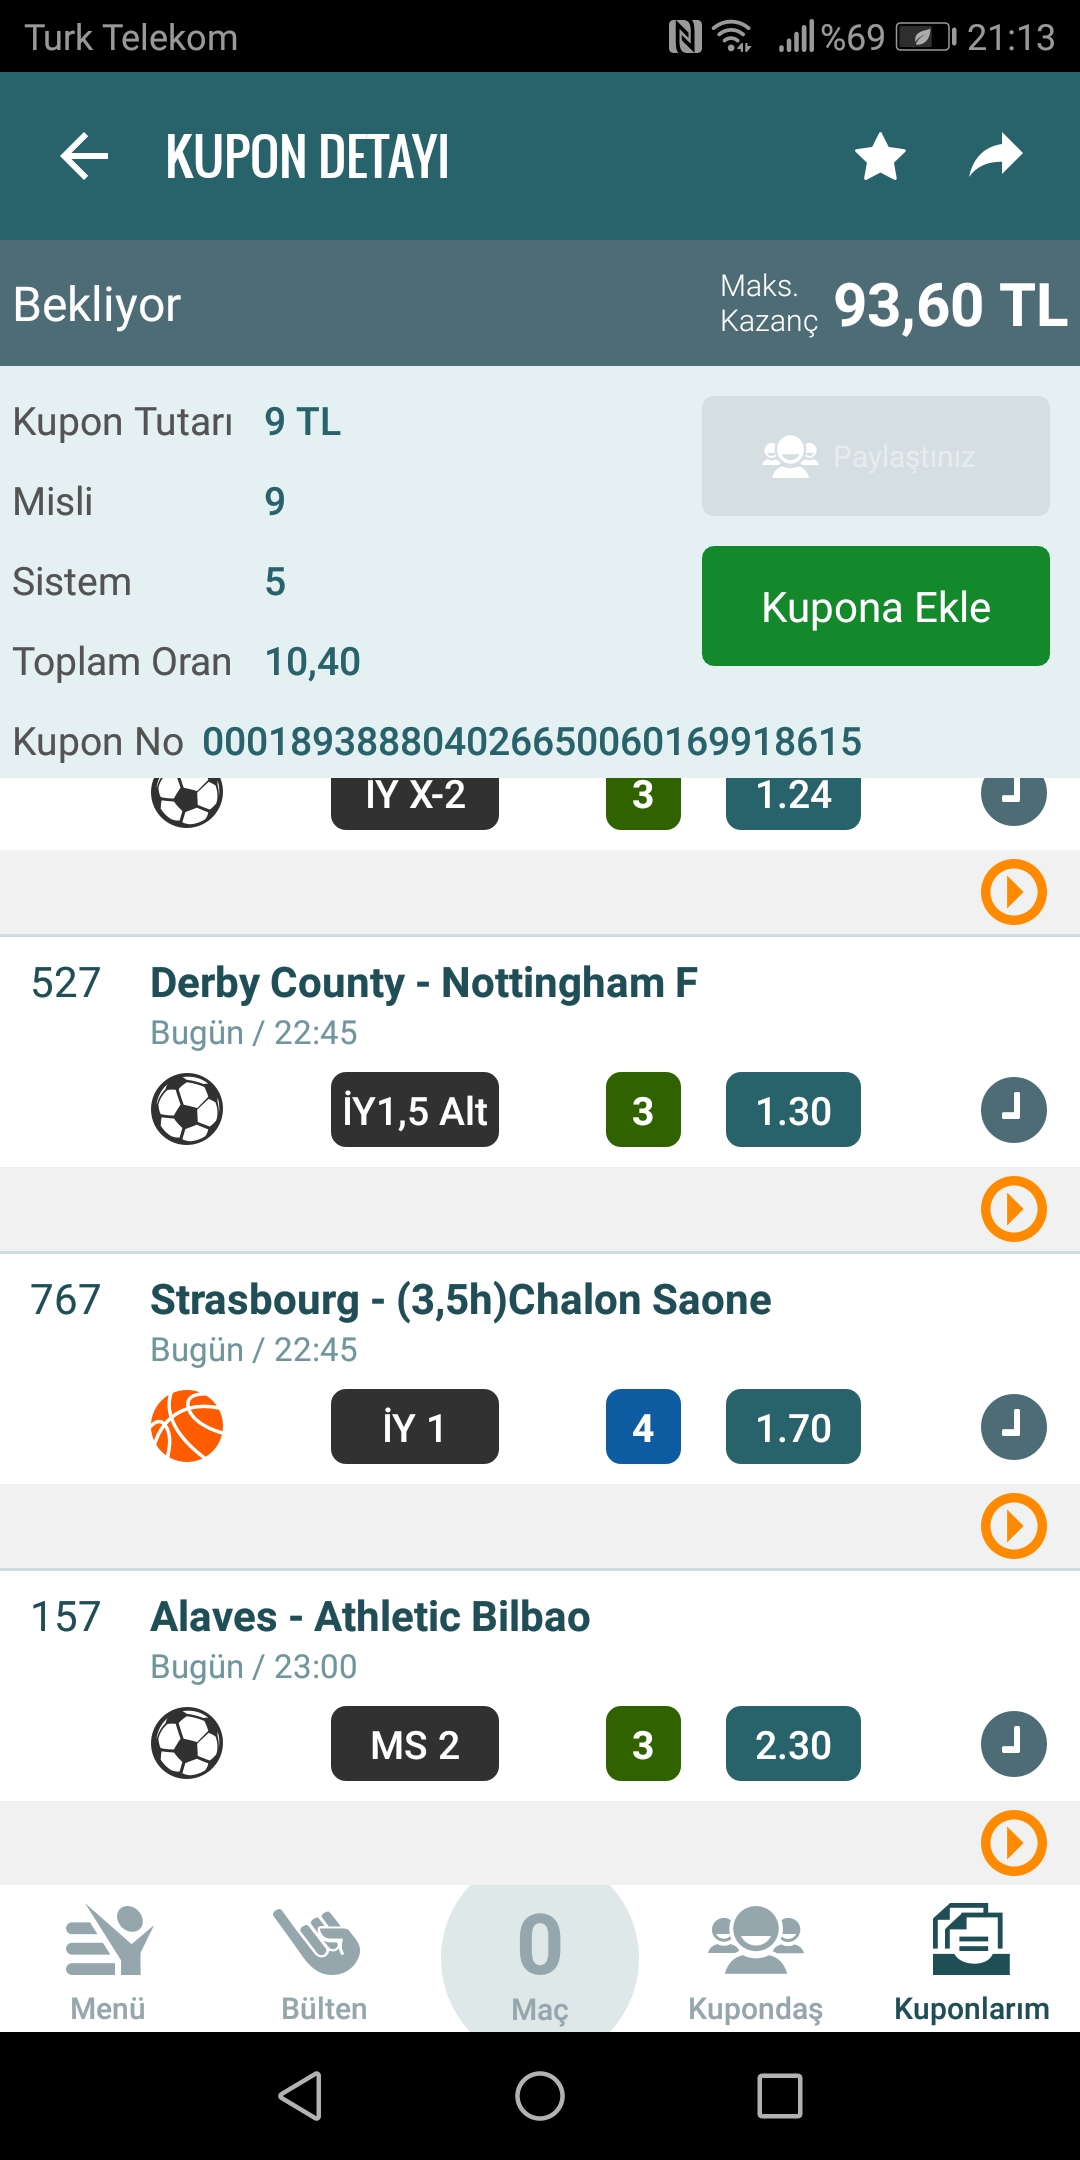Screen dimensions: 1080x2160
Task: Tap the Maç counter circle
Action: click(540, 1958)
